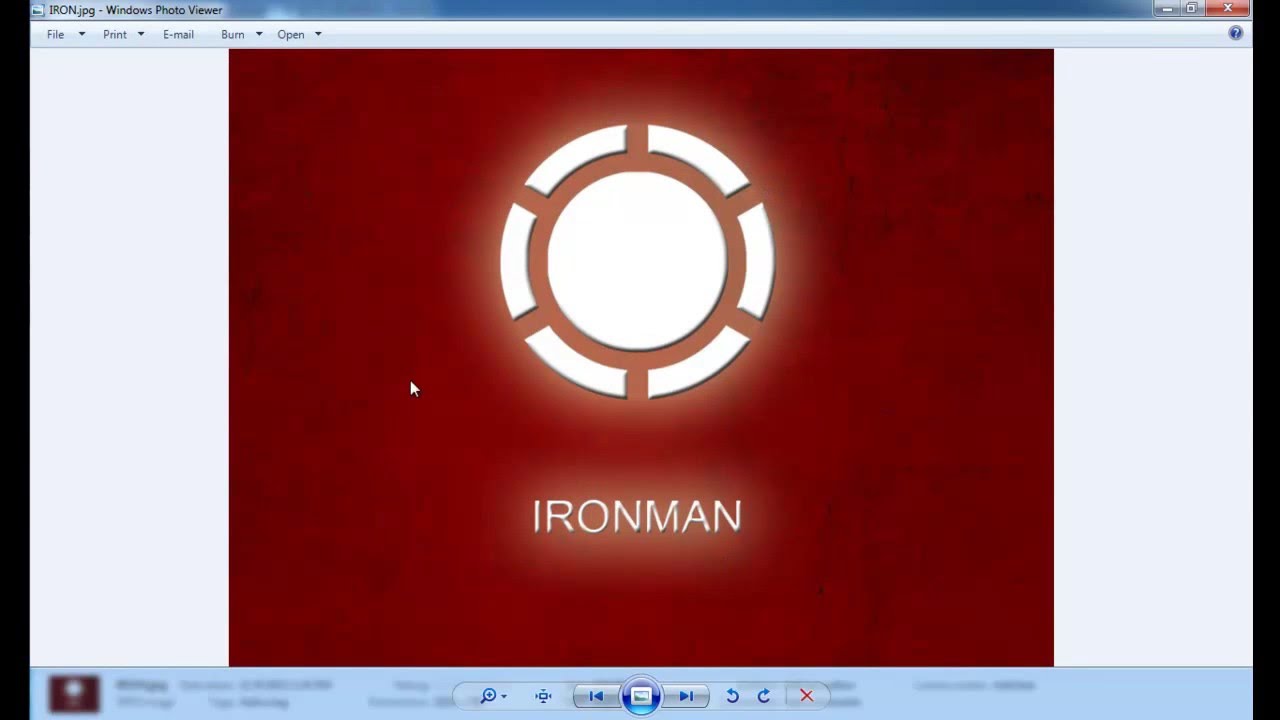Screen dimensions: 1280x720
Task: Delete the photo with the red X
Action: coord(806,696)
